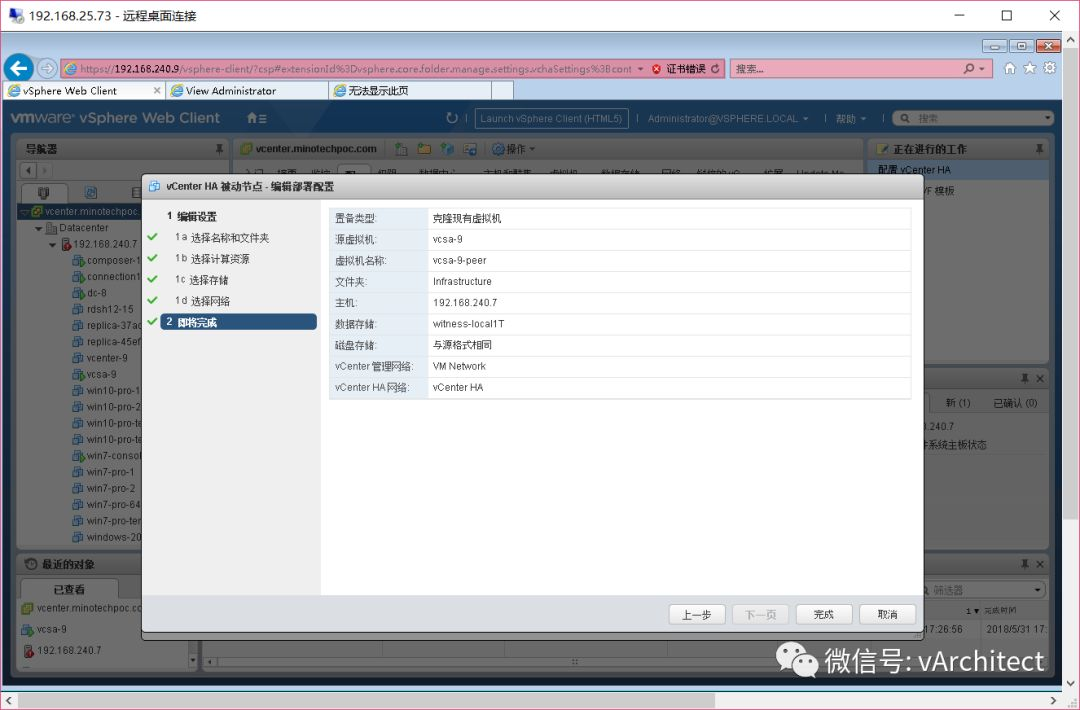
Task: Open the 筛选器 filter dropdown
Action: pyautogui.click(x=1038, y=590)
